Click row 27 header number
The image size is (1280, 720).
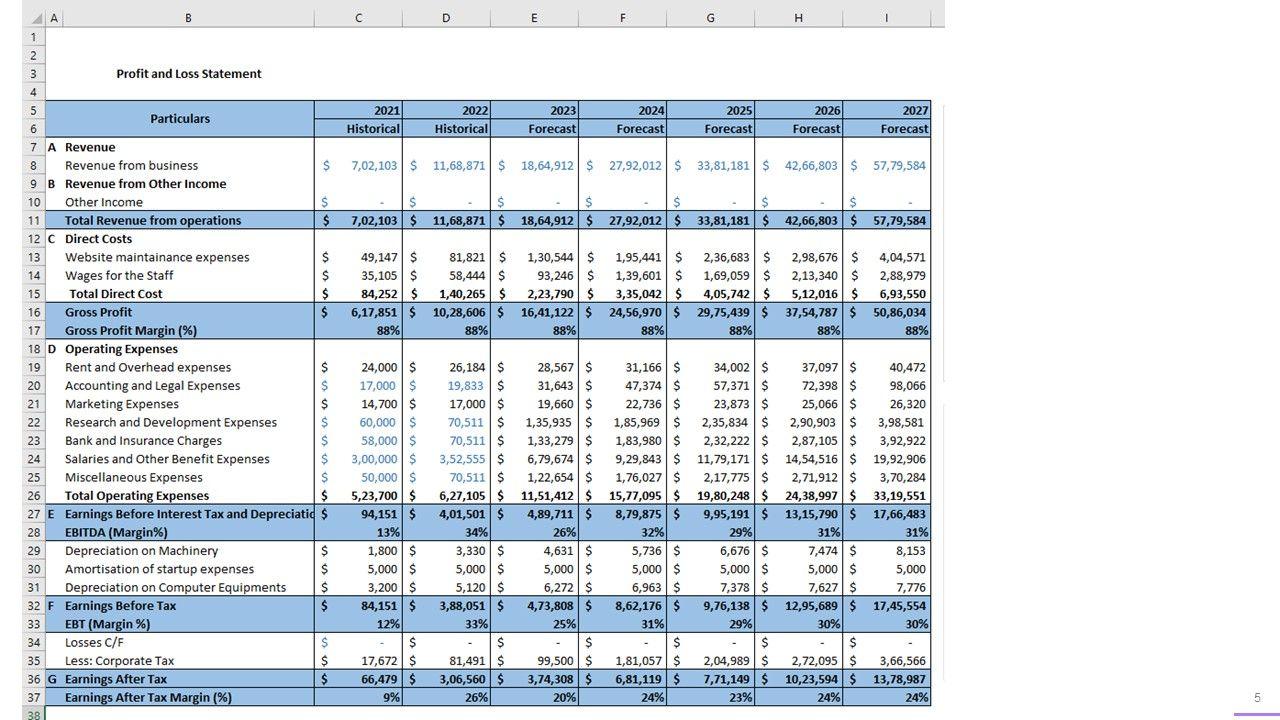click(33, 514)
